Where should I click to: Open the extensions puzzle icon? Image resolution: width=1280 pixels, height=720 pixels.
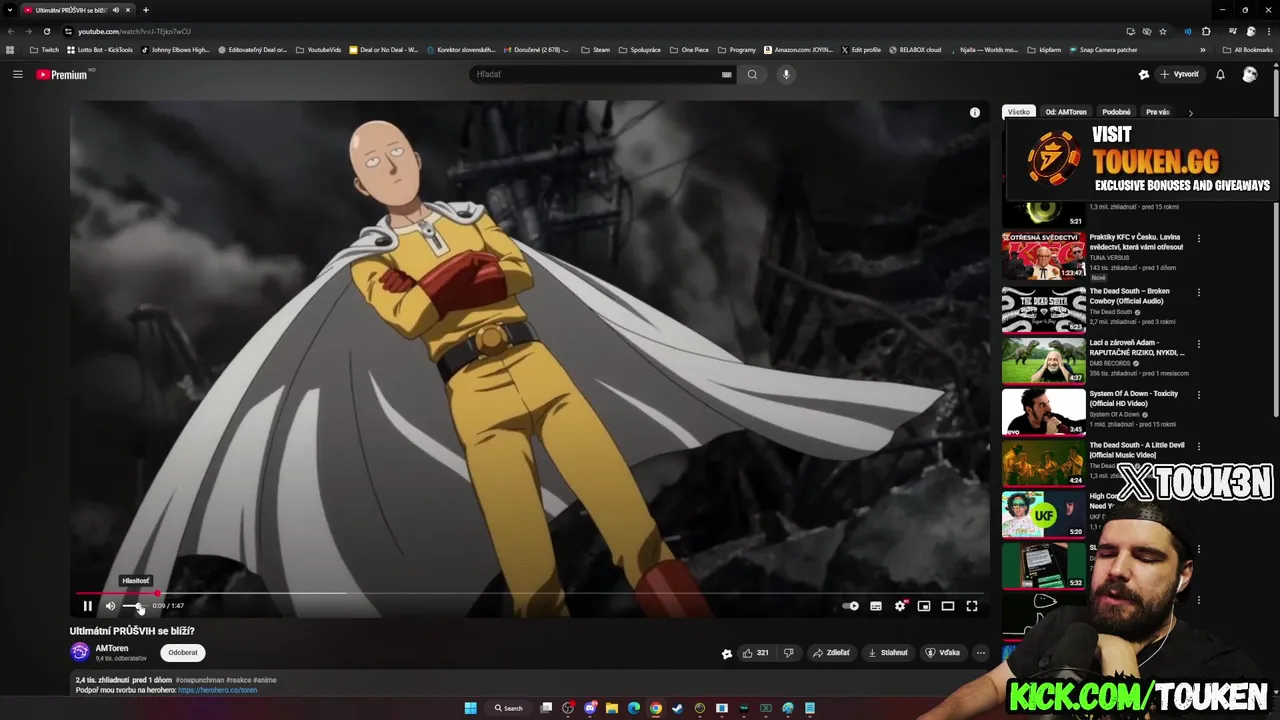click(x=1206, y=31)
